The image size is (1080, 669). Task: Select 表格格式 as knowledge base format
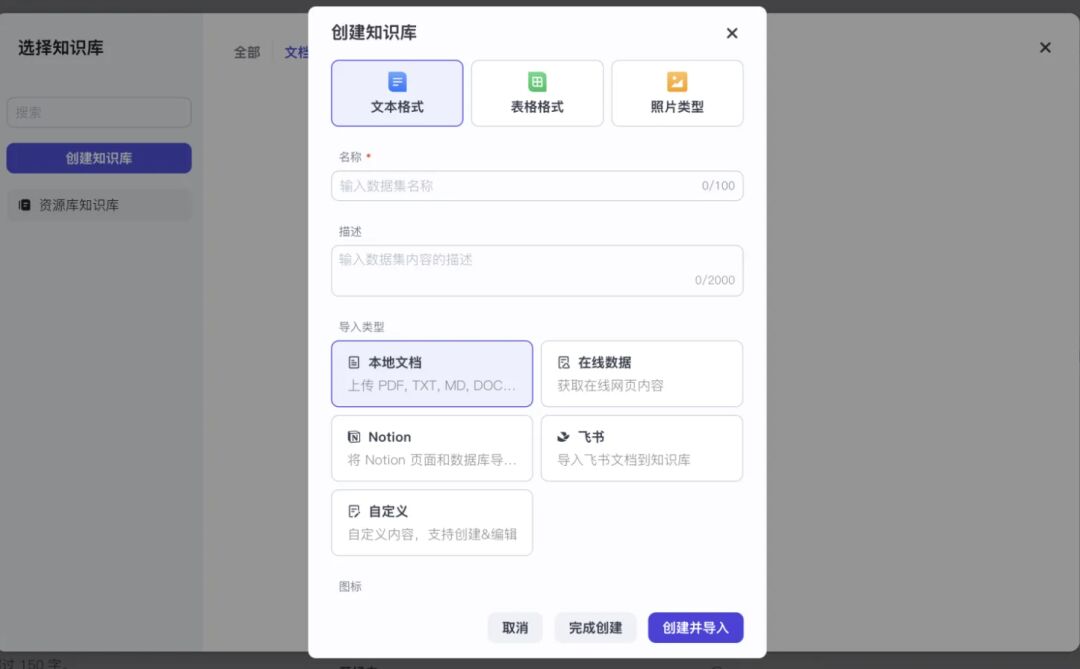pos(537,94)
